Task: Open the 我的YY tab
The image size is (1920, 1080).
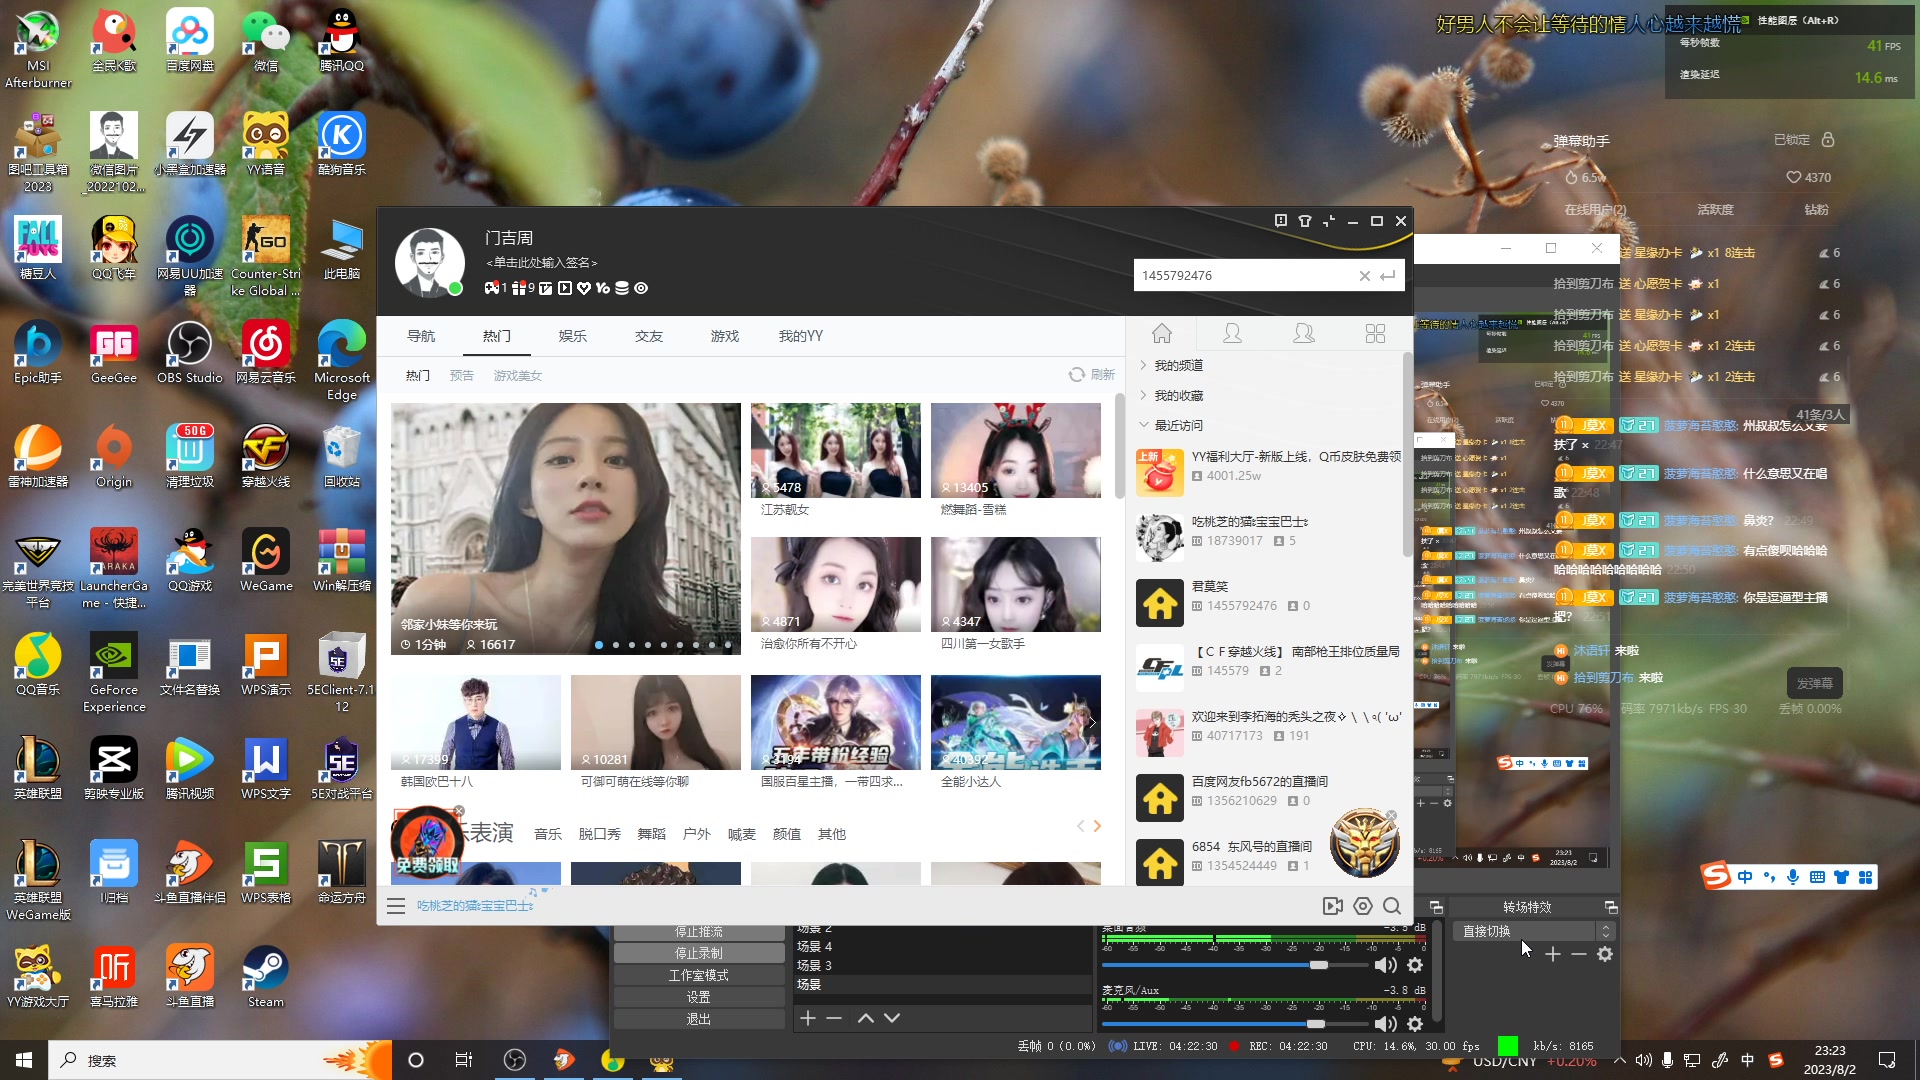Action: pyautogui.click(x=801, y=336)
